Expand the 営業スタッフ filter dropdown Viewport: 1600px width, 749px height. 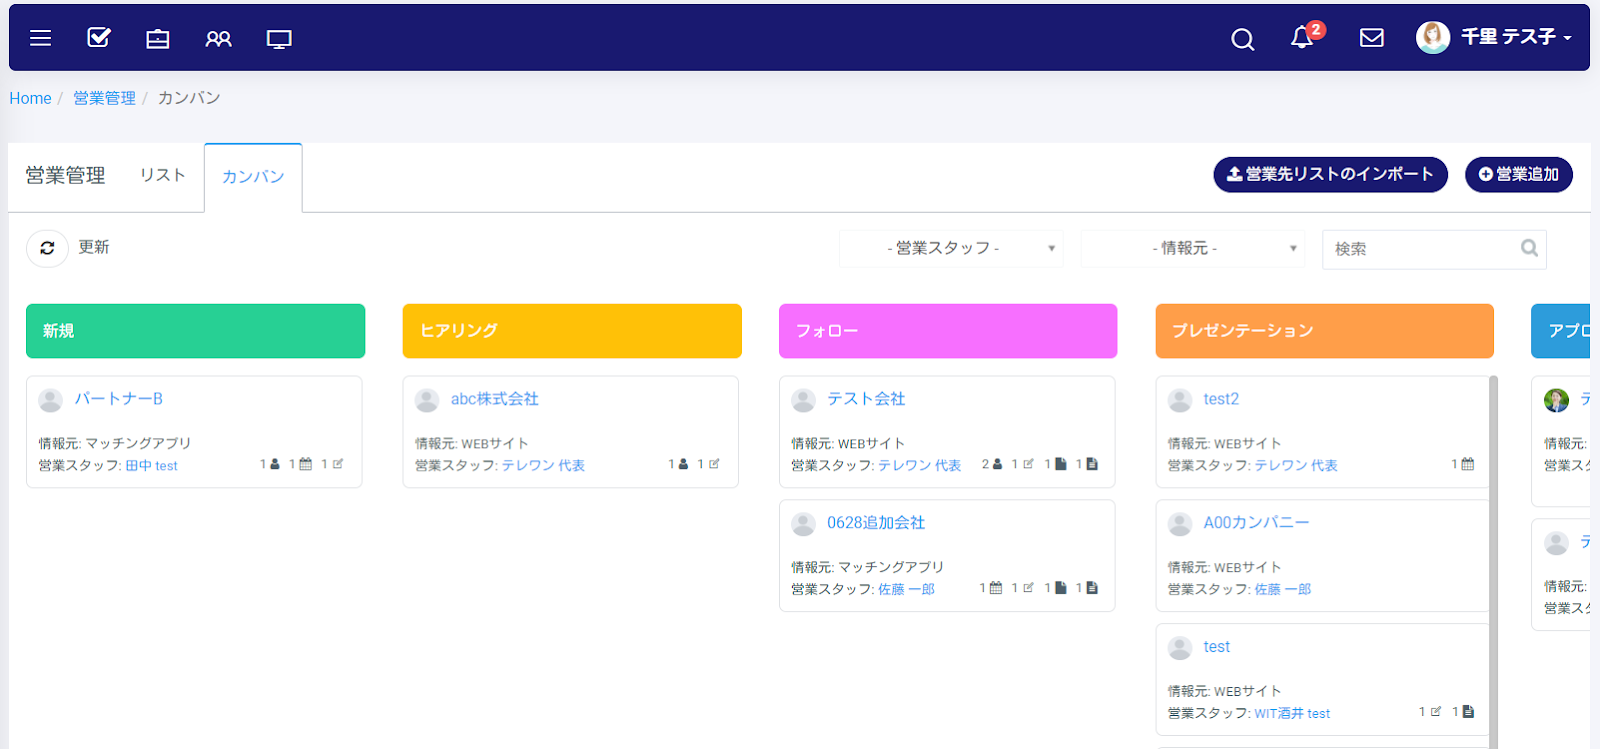[x=951, y=248]
